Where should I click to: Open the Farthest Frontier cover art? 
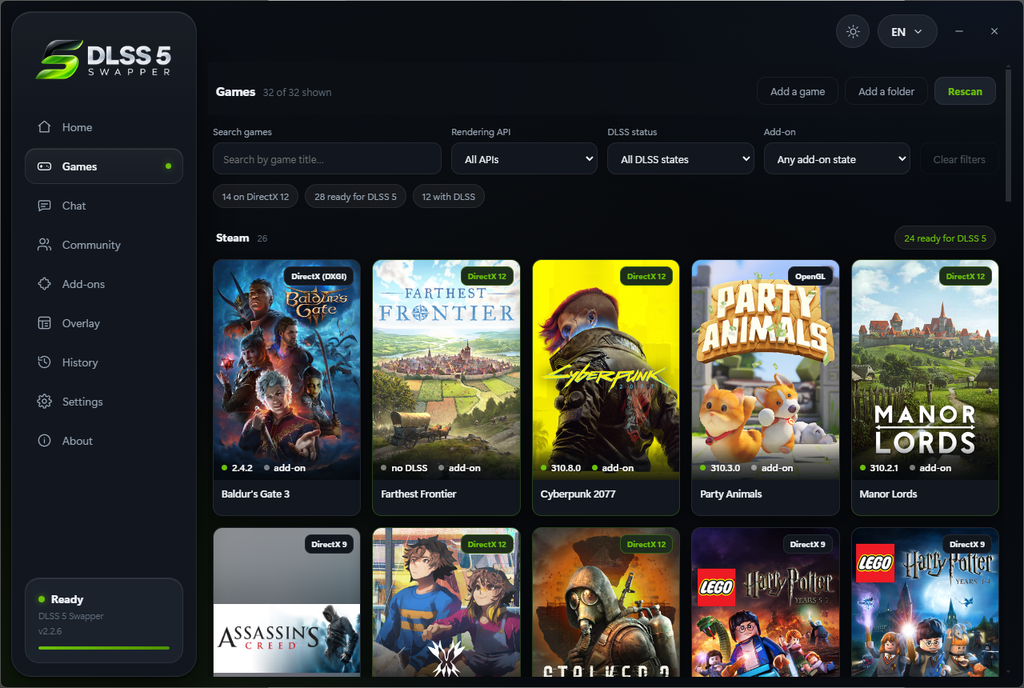point(446,369)
